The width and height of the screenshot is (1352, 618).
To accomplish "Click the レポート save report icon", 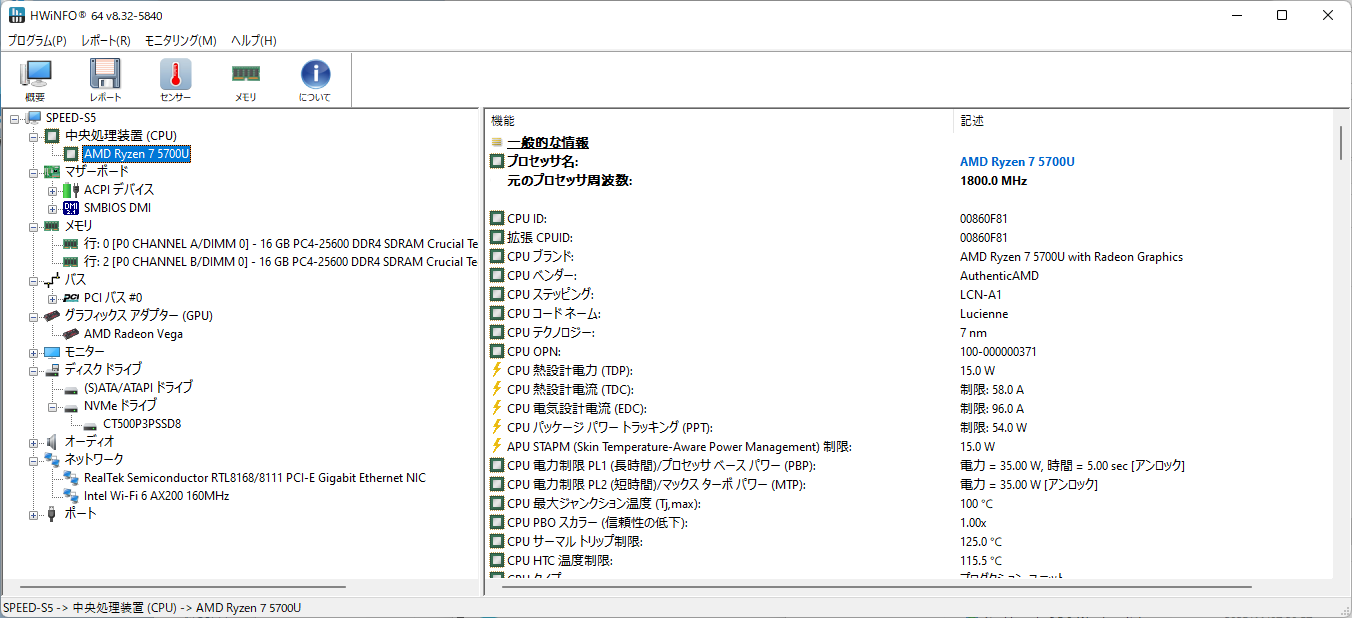I will coord(105,79).
